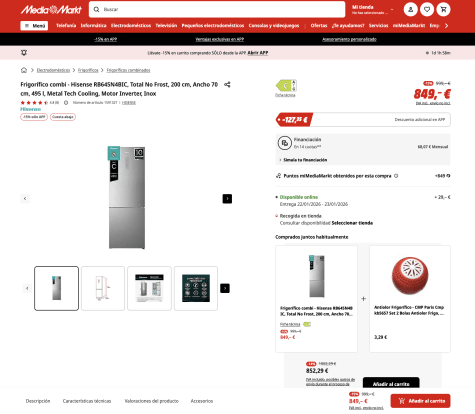Click info icon next to Puntos miMediaMarkt
The image size is (475, 414).
396,176
